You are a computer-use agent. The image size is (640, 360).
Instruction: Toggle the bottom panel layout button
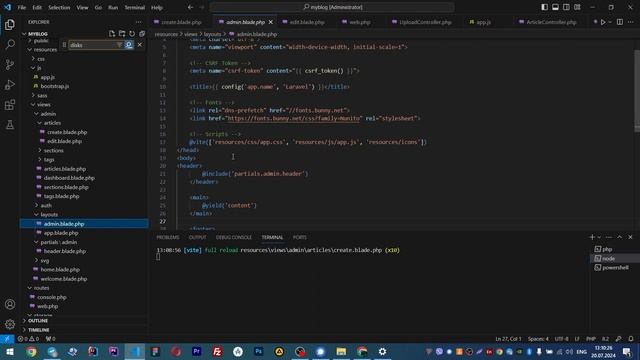[x=556, y=7]
